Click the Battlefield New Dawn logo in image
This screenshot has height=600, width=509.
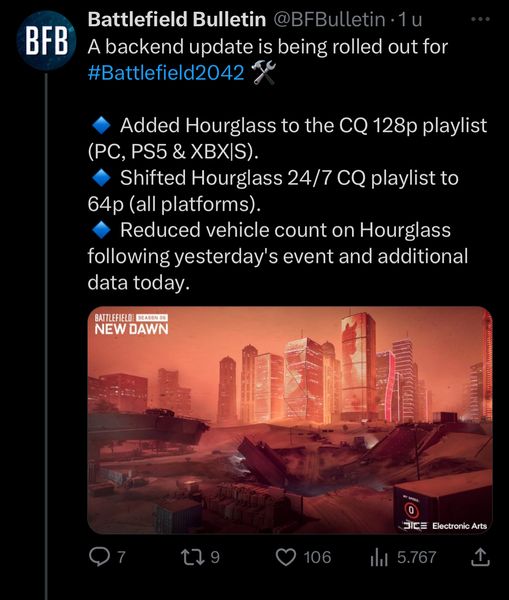[x=131, y=324]
